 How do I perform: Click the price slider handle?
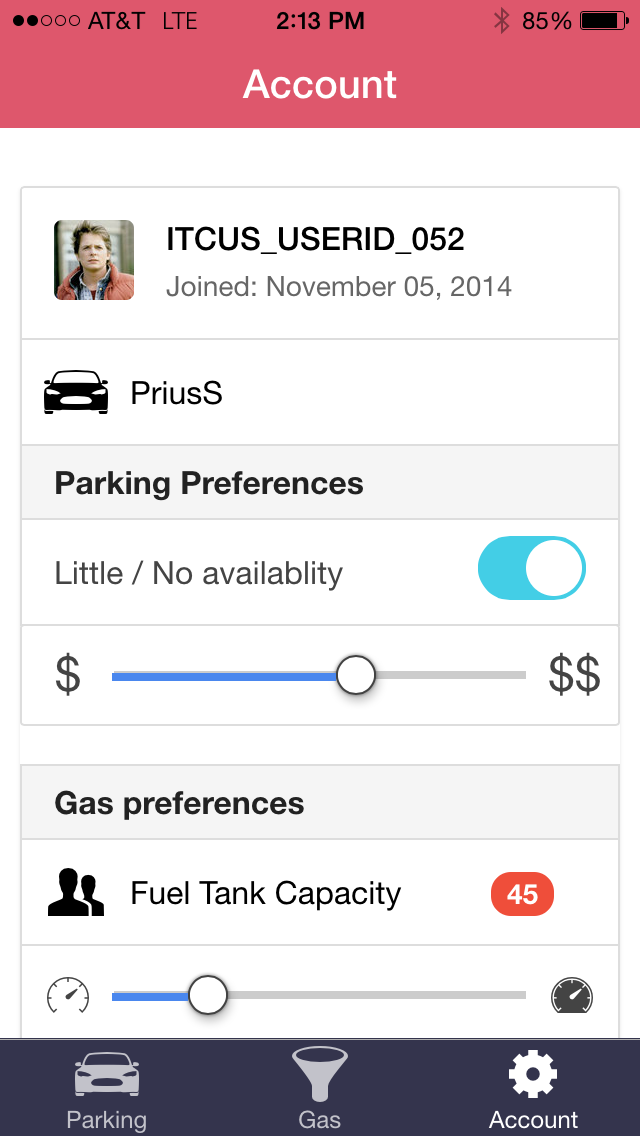tap(355, 675)
